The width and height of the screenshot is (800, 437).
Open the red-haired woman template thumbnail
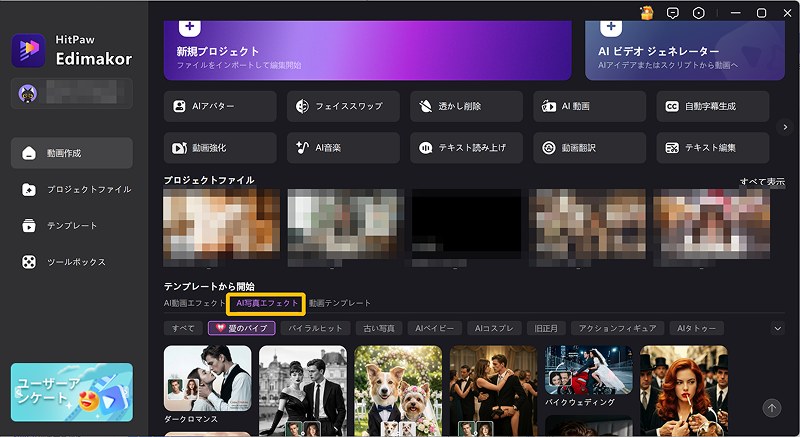[684, 391]
